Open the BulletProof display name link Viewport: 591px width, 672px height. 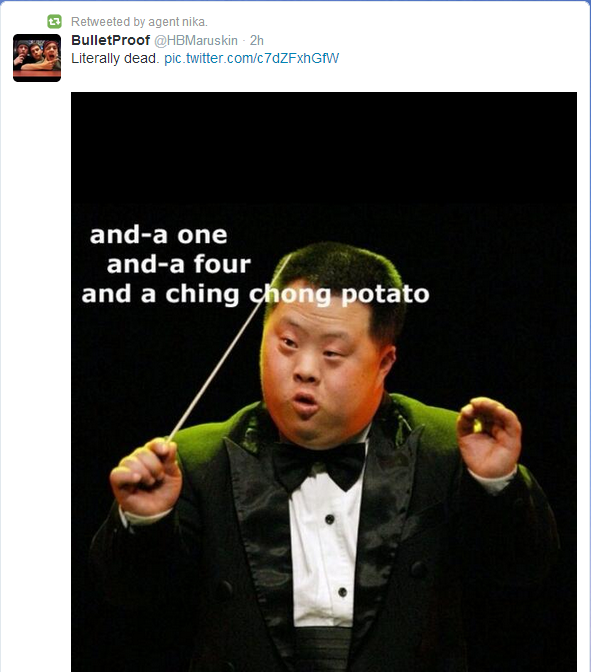coord(110,40)
